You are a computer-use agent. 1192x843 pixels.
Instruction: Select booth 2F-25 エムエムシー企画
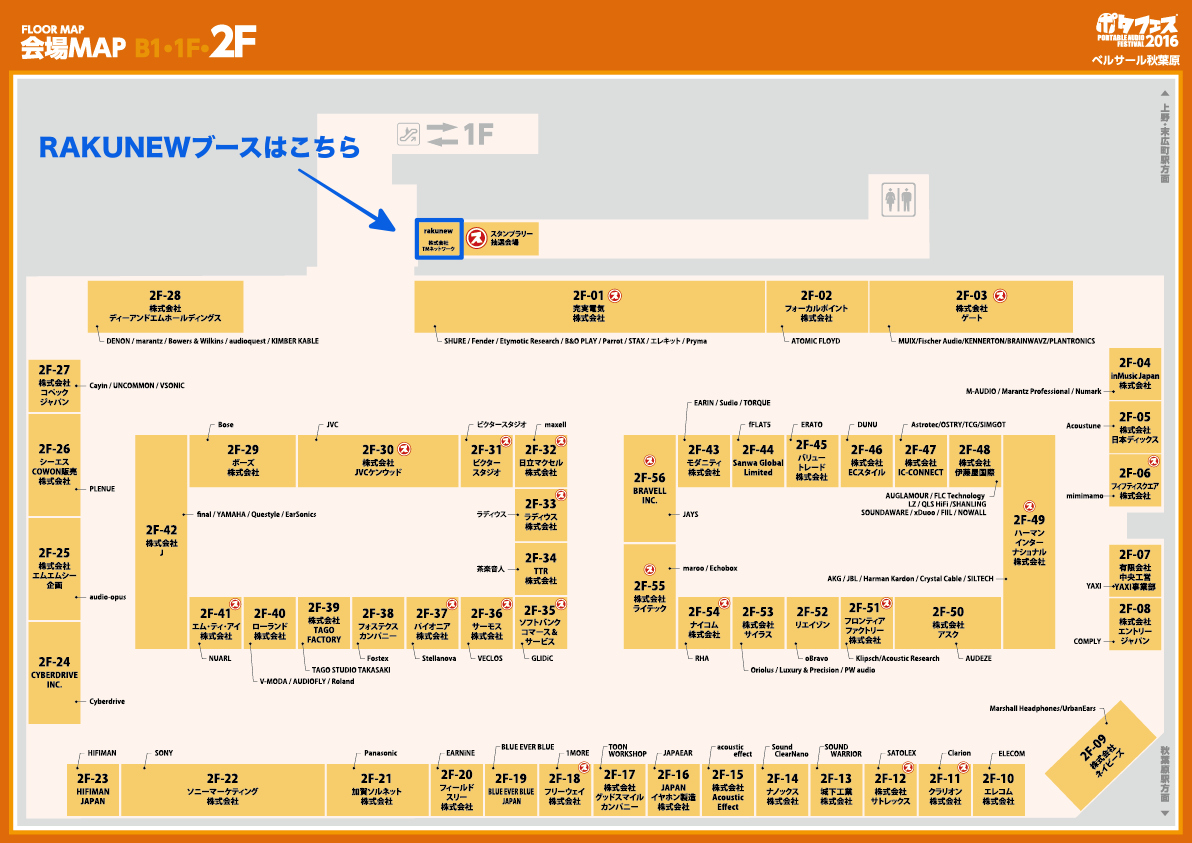click(x=54, y=569)
